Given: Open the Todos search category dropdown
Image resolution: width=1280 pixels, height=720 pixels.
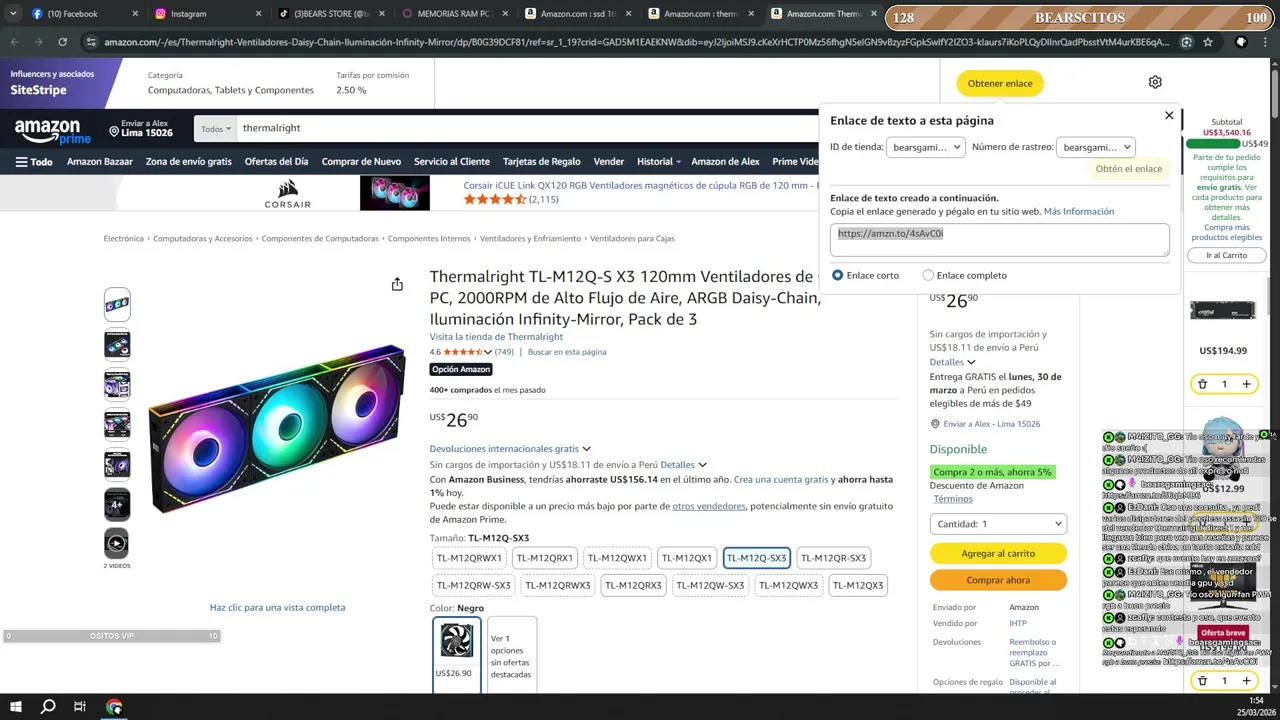Looking at the screenshot, I should [215, 128].
